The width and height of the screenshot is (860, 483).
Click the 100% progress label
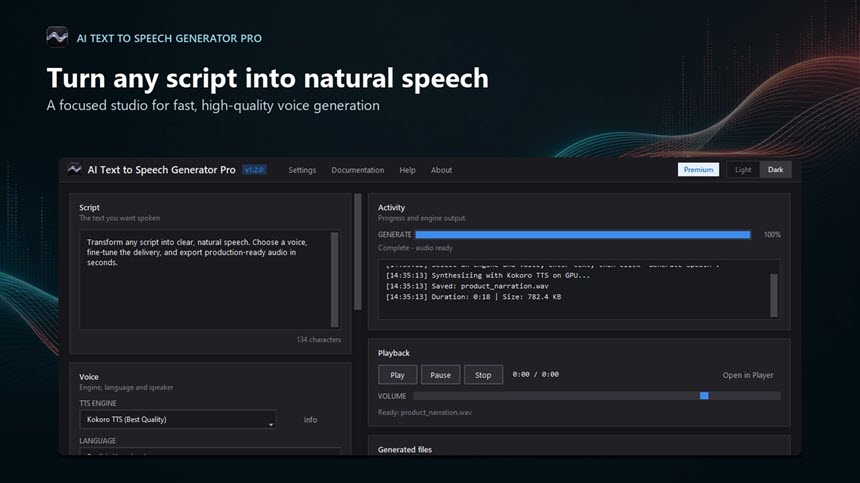pyautogui.click(x=772, y=235)
